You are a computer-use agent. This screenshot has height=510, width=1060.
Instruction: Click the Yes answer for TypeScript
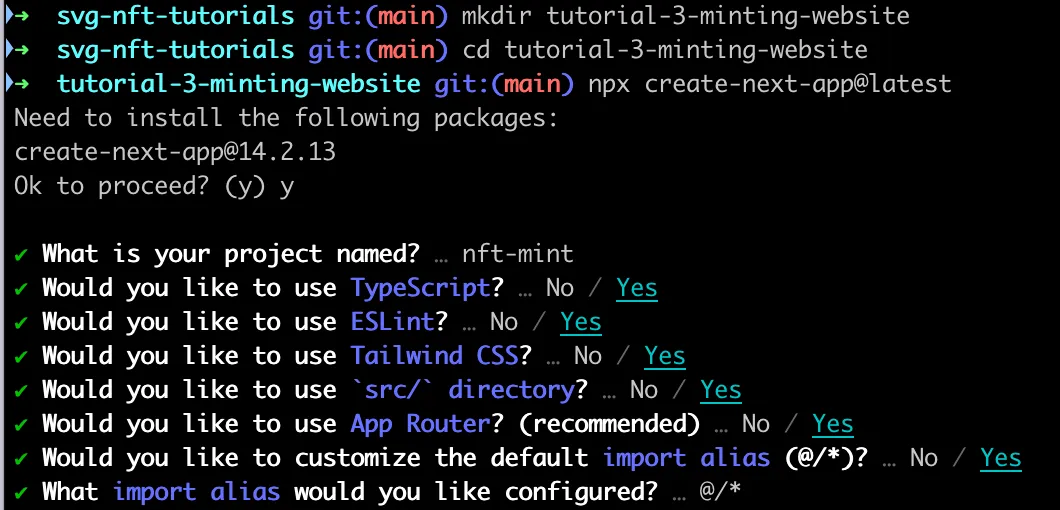[x=637, y=288]
